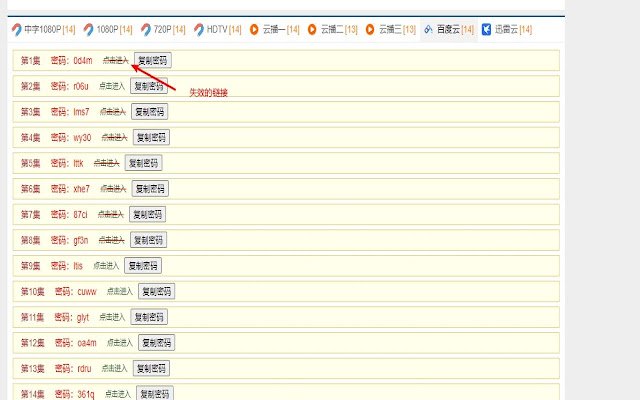
Task: Copy password for episode 第7集
Action: [147, 215]
